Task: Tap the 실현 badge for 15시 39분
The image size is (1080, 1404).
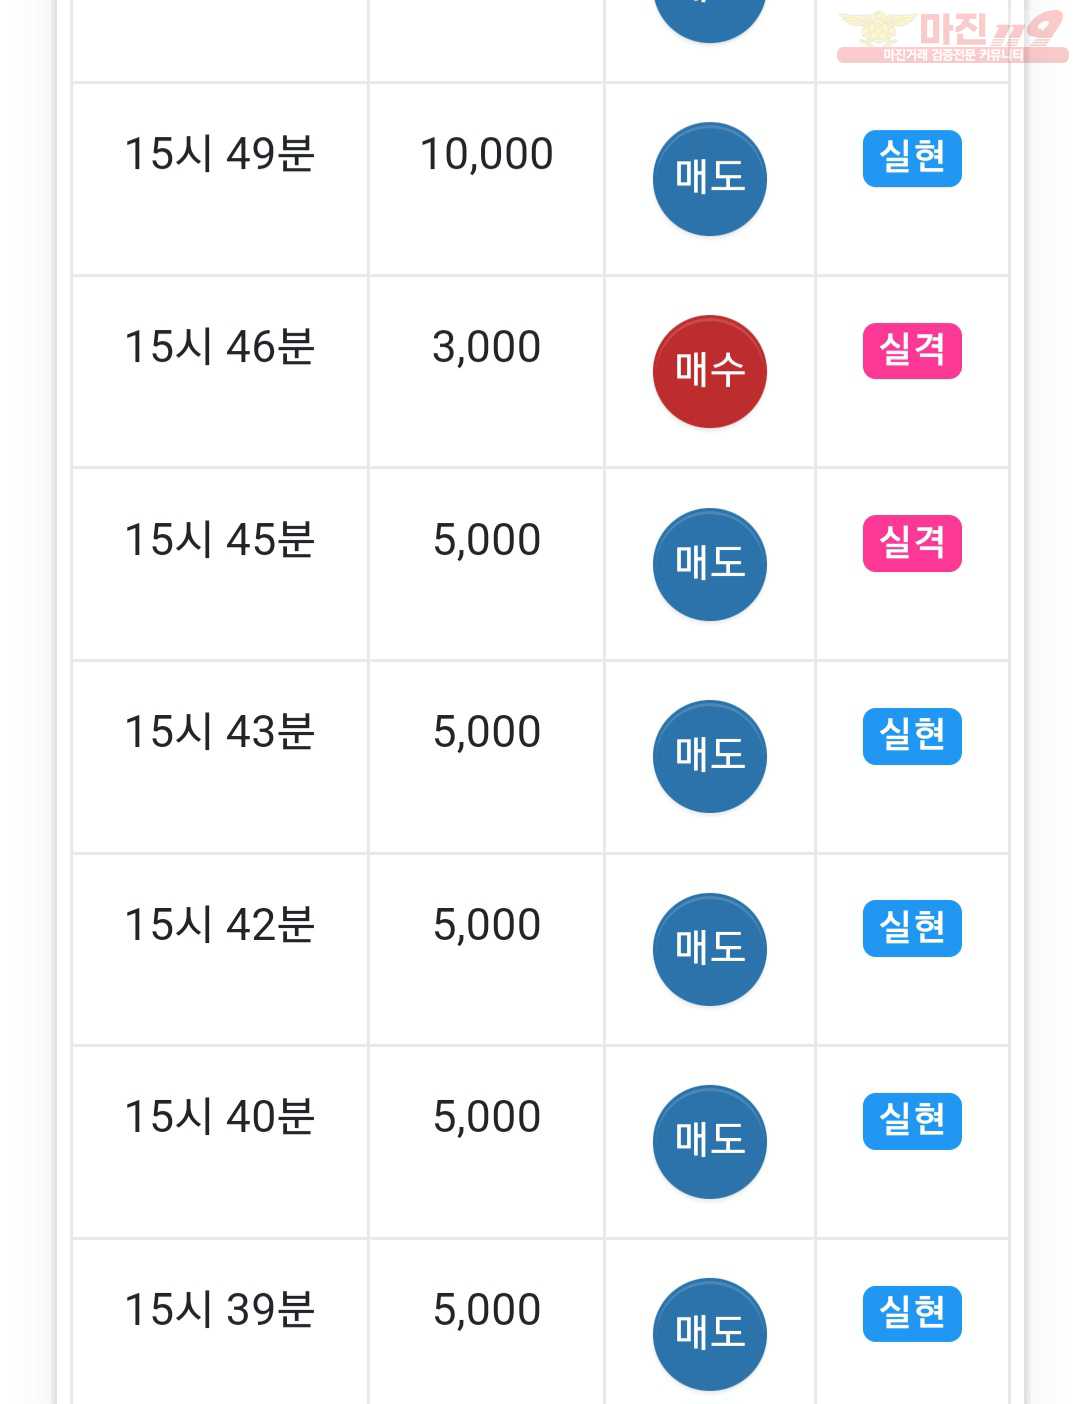Action: pos(912,1313)
